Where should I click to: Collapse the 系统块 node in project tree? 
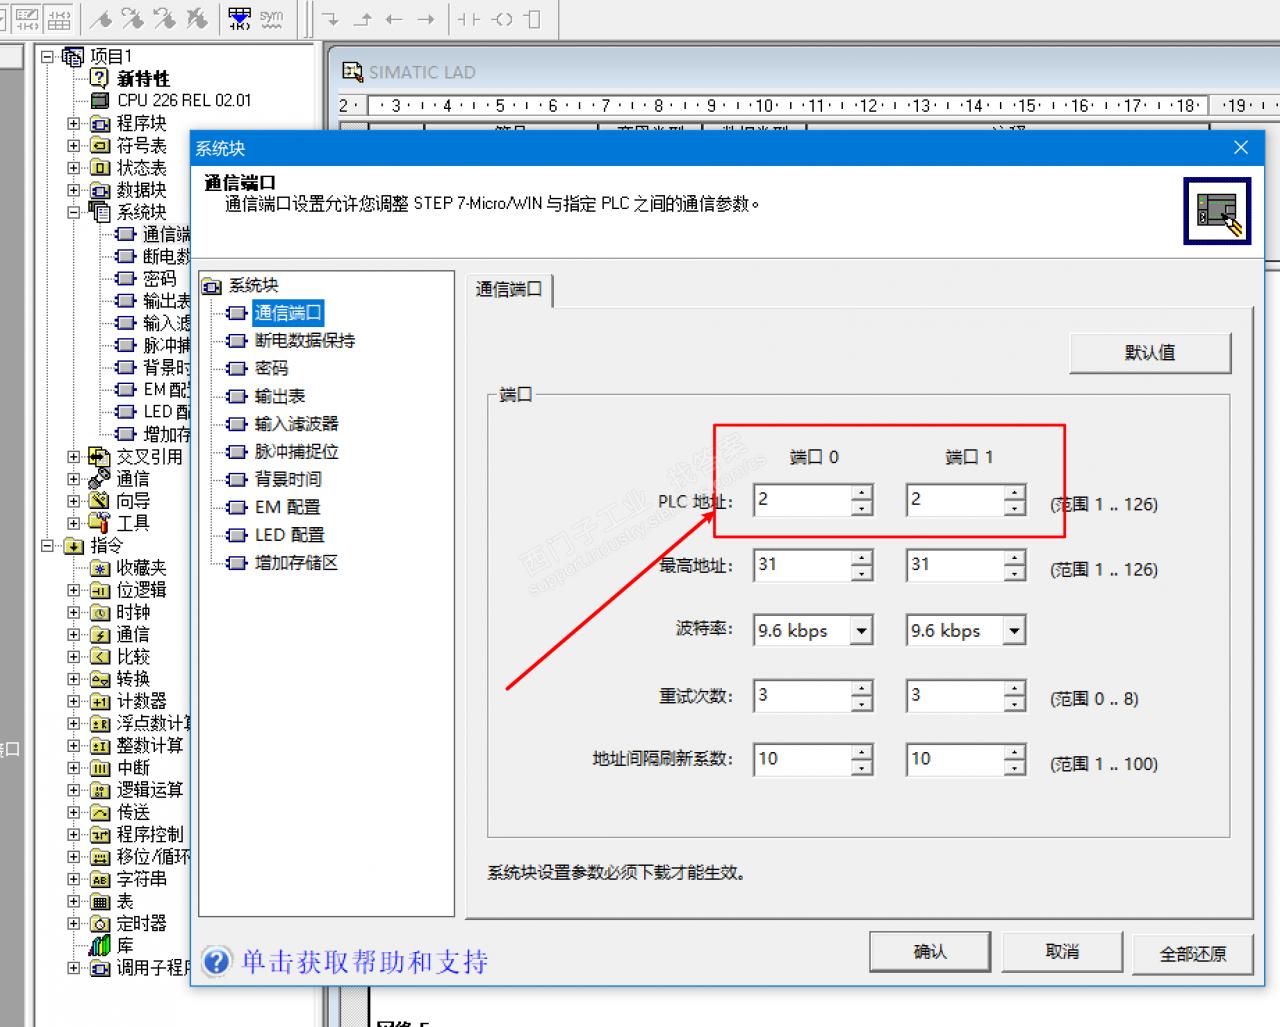[73, 212]
